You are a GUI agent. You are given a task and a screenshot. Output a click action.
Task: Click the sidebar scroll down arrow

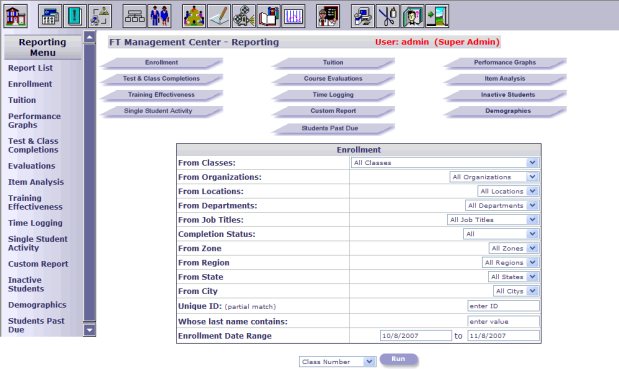[x=90, y=330]
